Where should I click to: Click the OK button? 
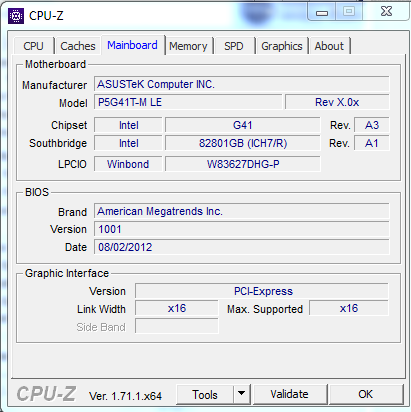tap(366, 394)
